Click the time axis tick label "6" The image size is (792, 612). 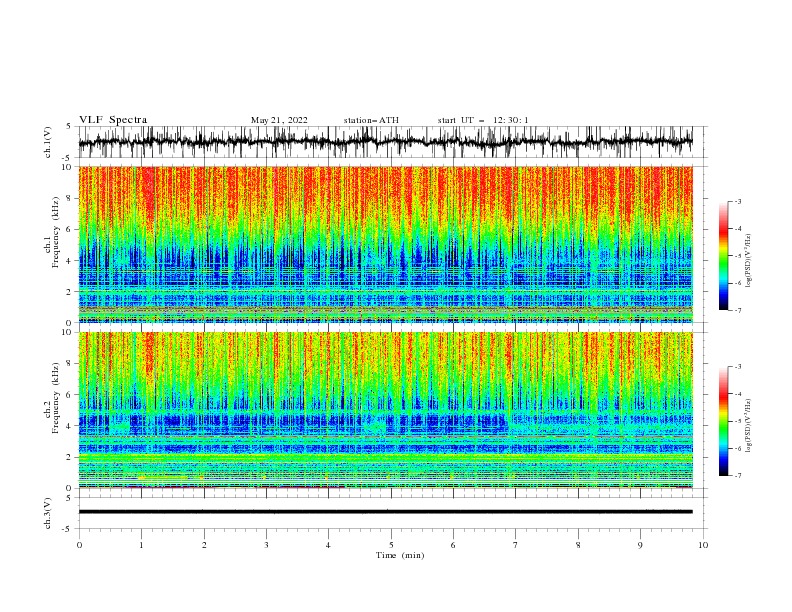tap(453, 545)
